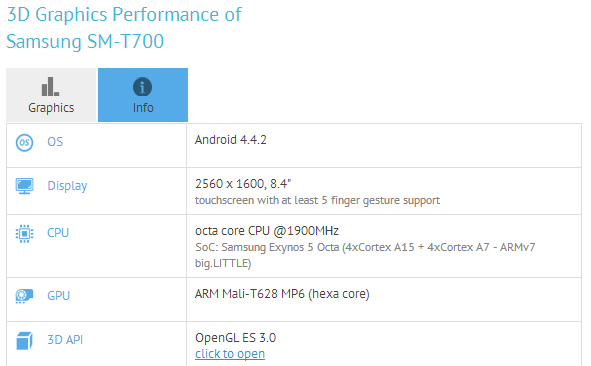591x366 pixels.
Task: Click the CPU label
Action: [58, 233]
